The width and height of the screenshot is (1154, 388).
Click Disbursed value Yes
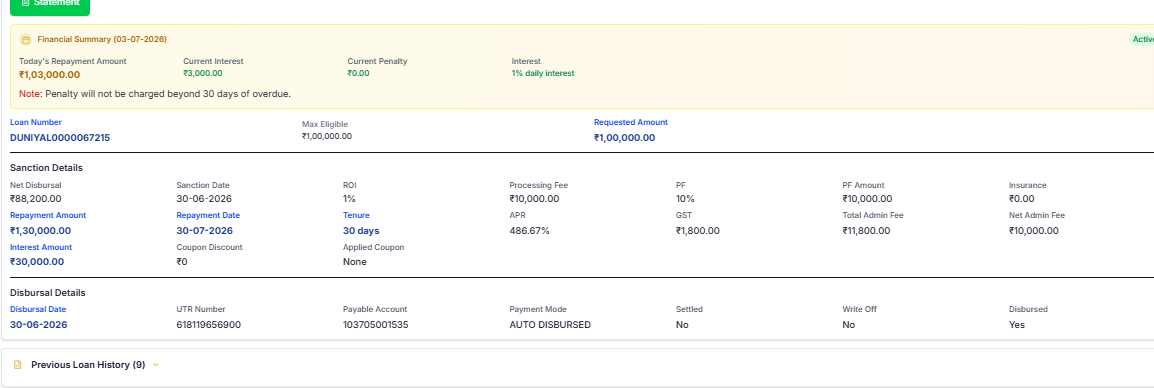1016,325
